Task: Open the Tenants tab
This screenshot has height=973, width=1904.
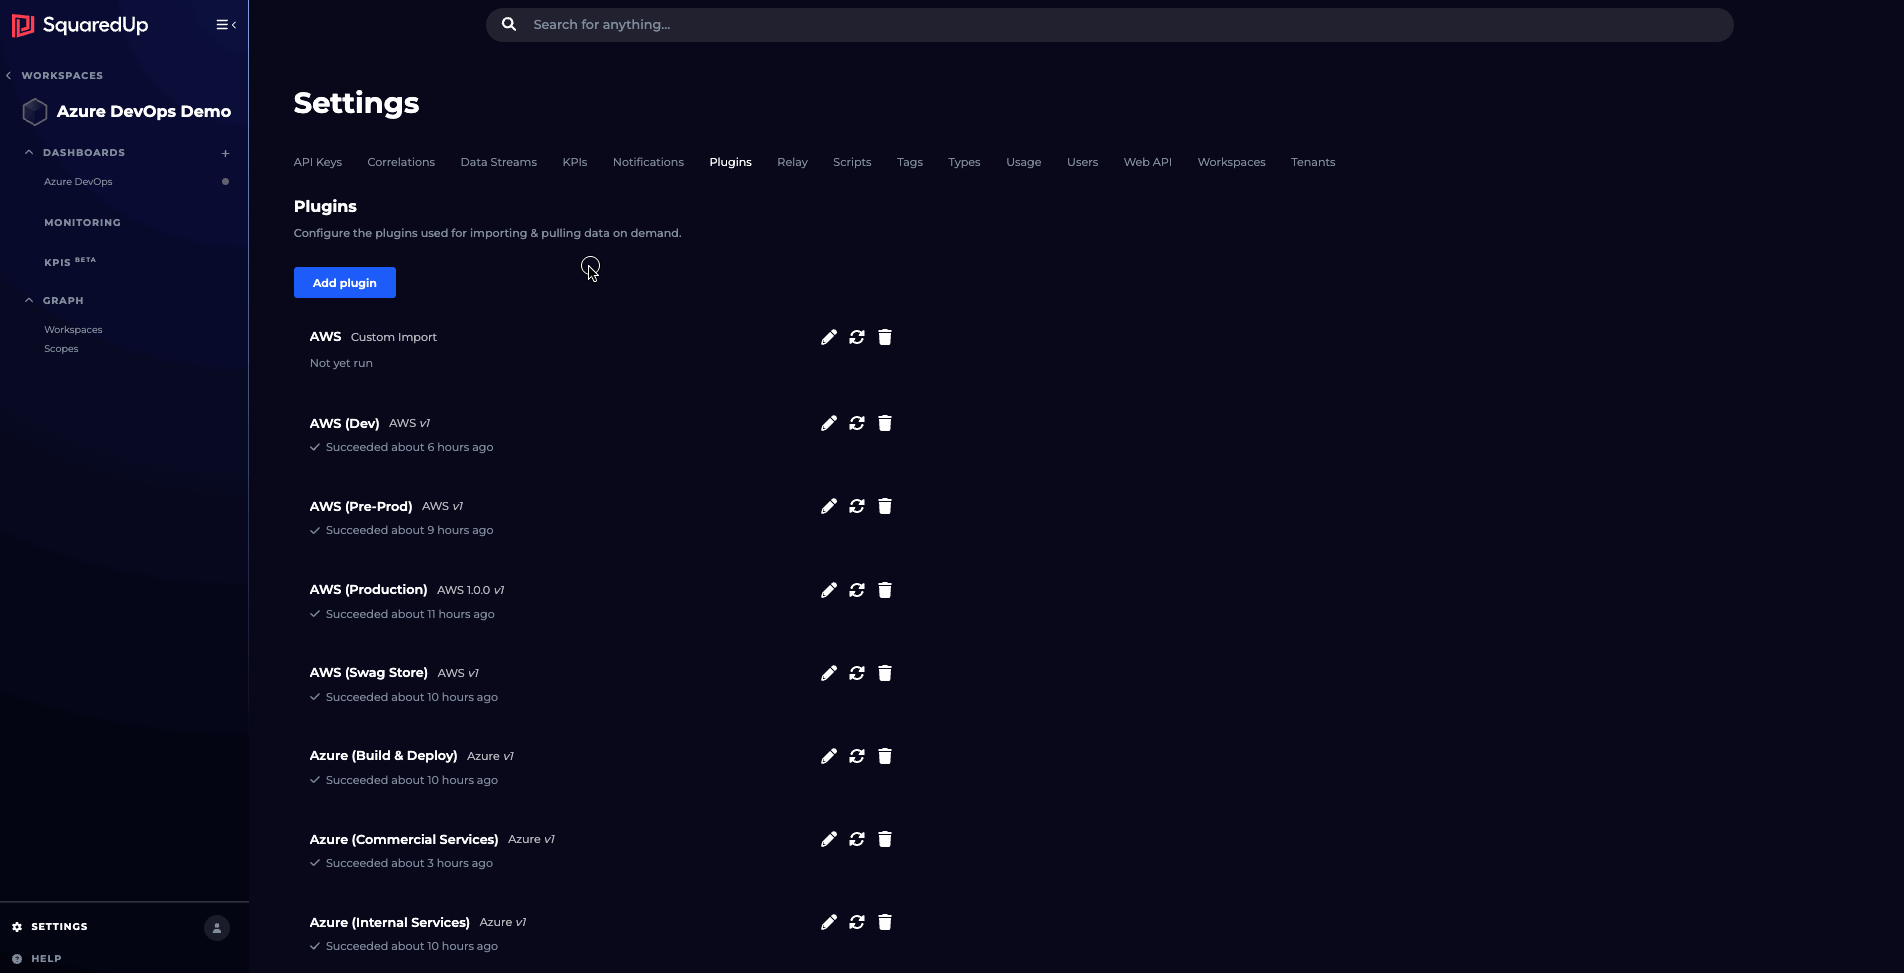Action: pyautogui.click(x=1313, y=162)
